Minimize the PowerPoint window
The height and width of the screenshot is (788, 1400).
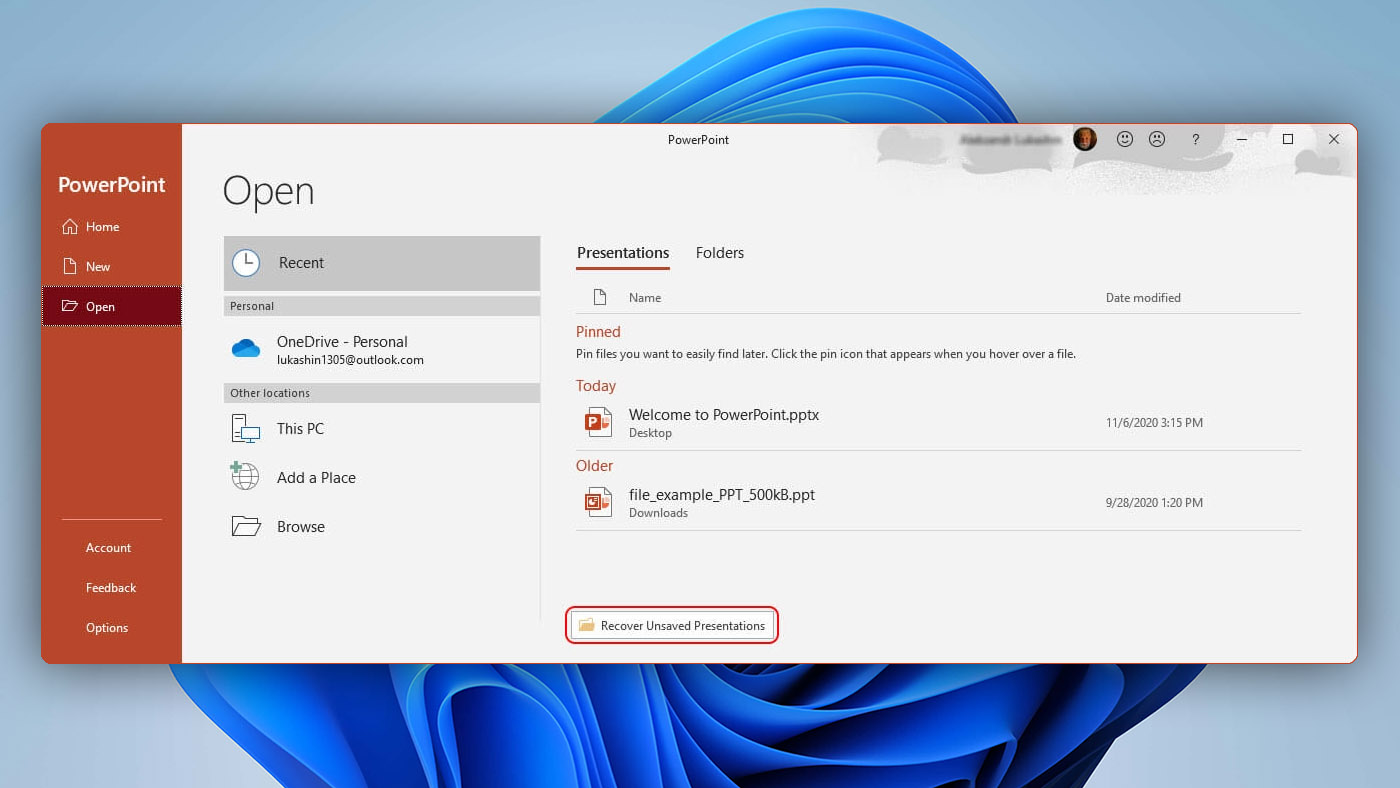point(1243,140)
